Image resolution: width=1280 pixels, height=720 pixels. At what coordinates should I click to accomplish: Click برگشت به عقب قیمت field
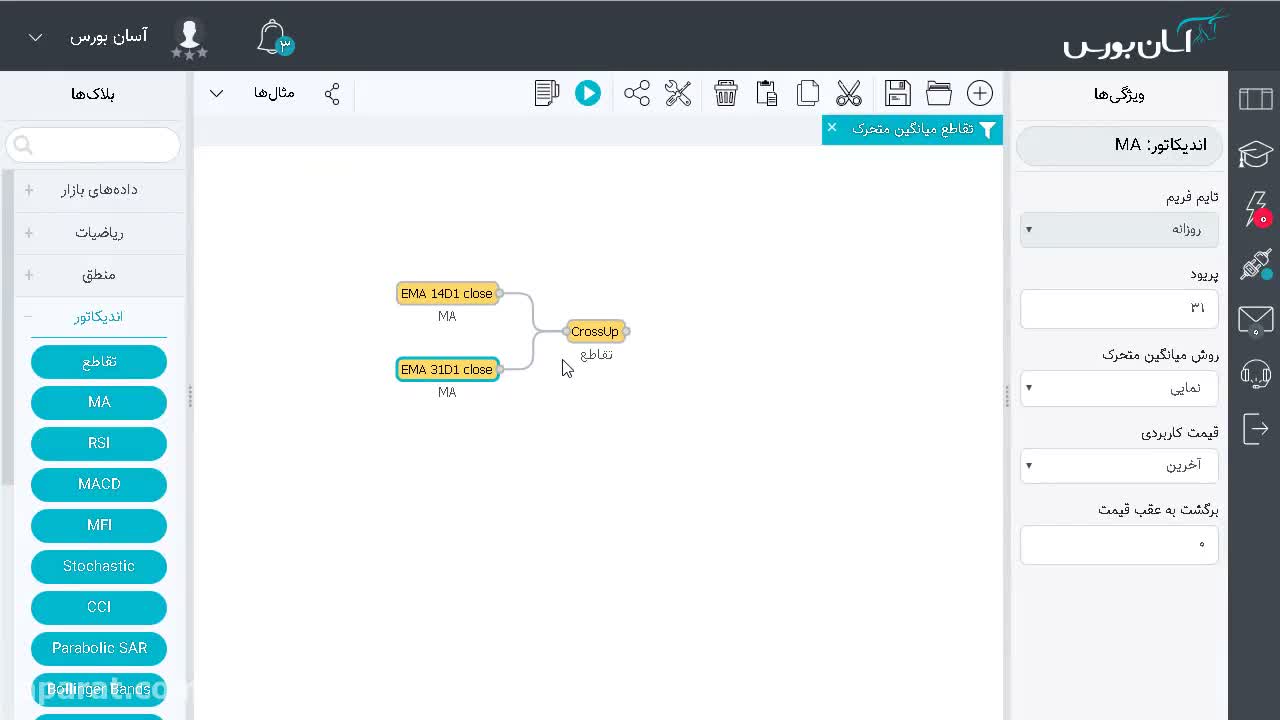(x=1119, y=545)
